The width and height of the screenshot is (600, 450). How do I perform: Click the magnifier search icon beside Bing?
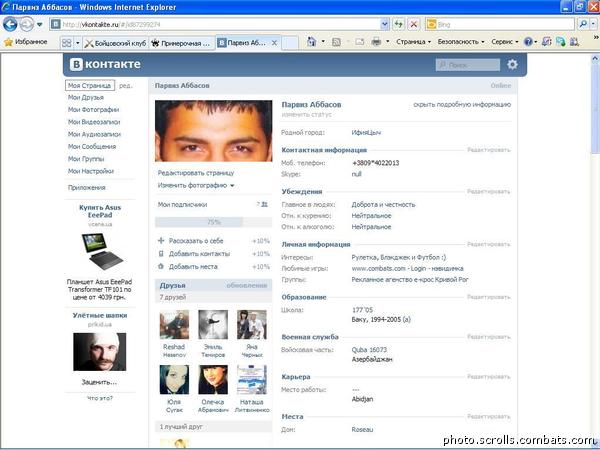583,24
